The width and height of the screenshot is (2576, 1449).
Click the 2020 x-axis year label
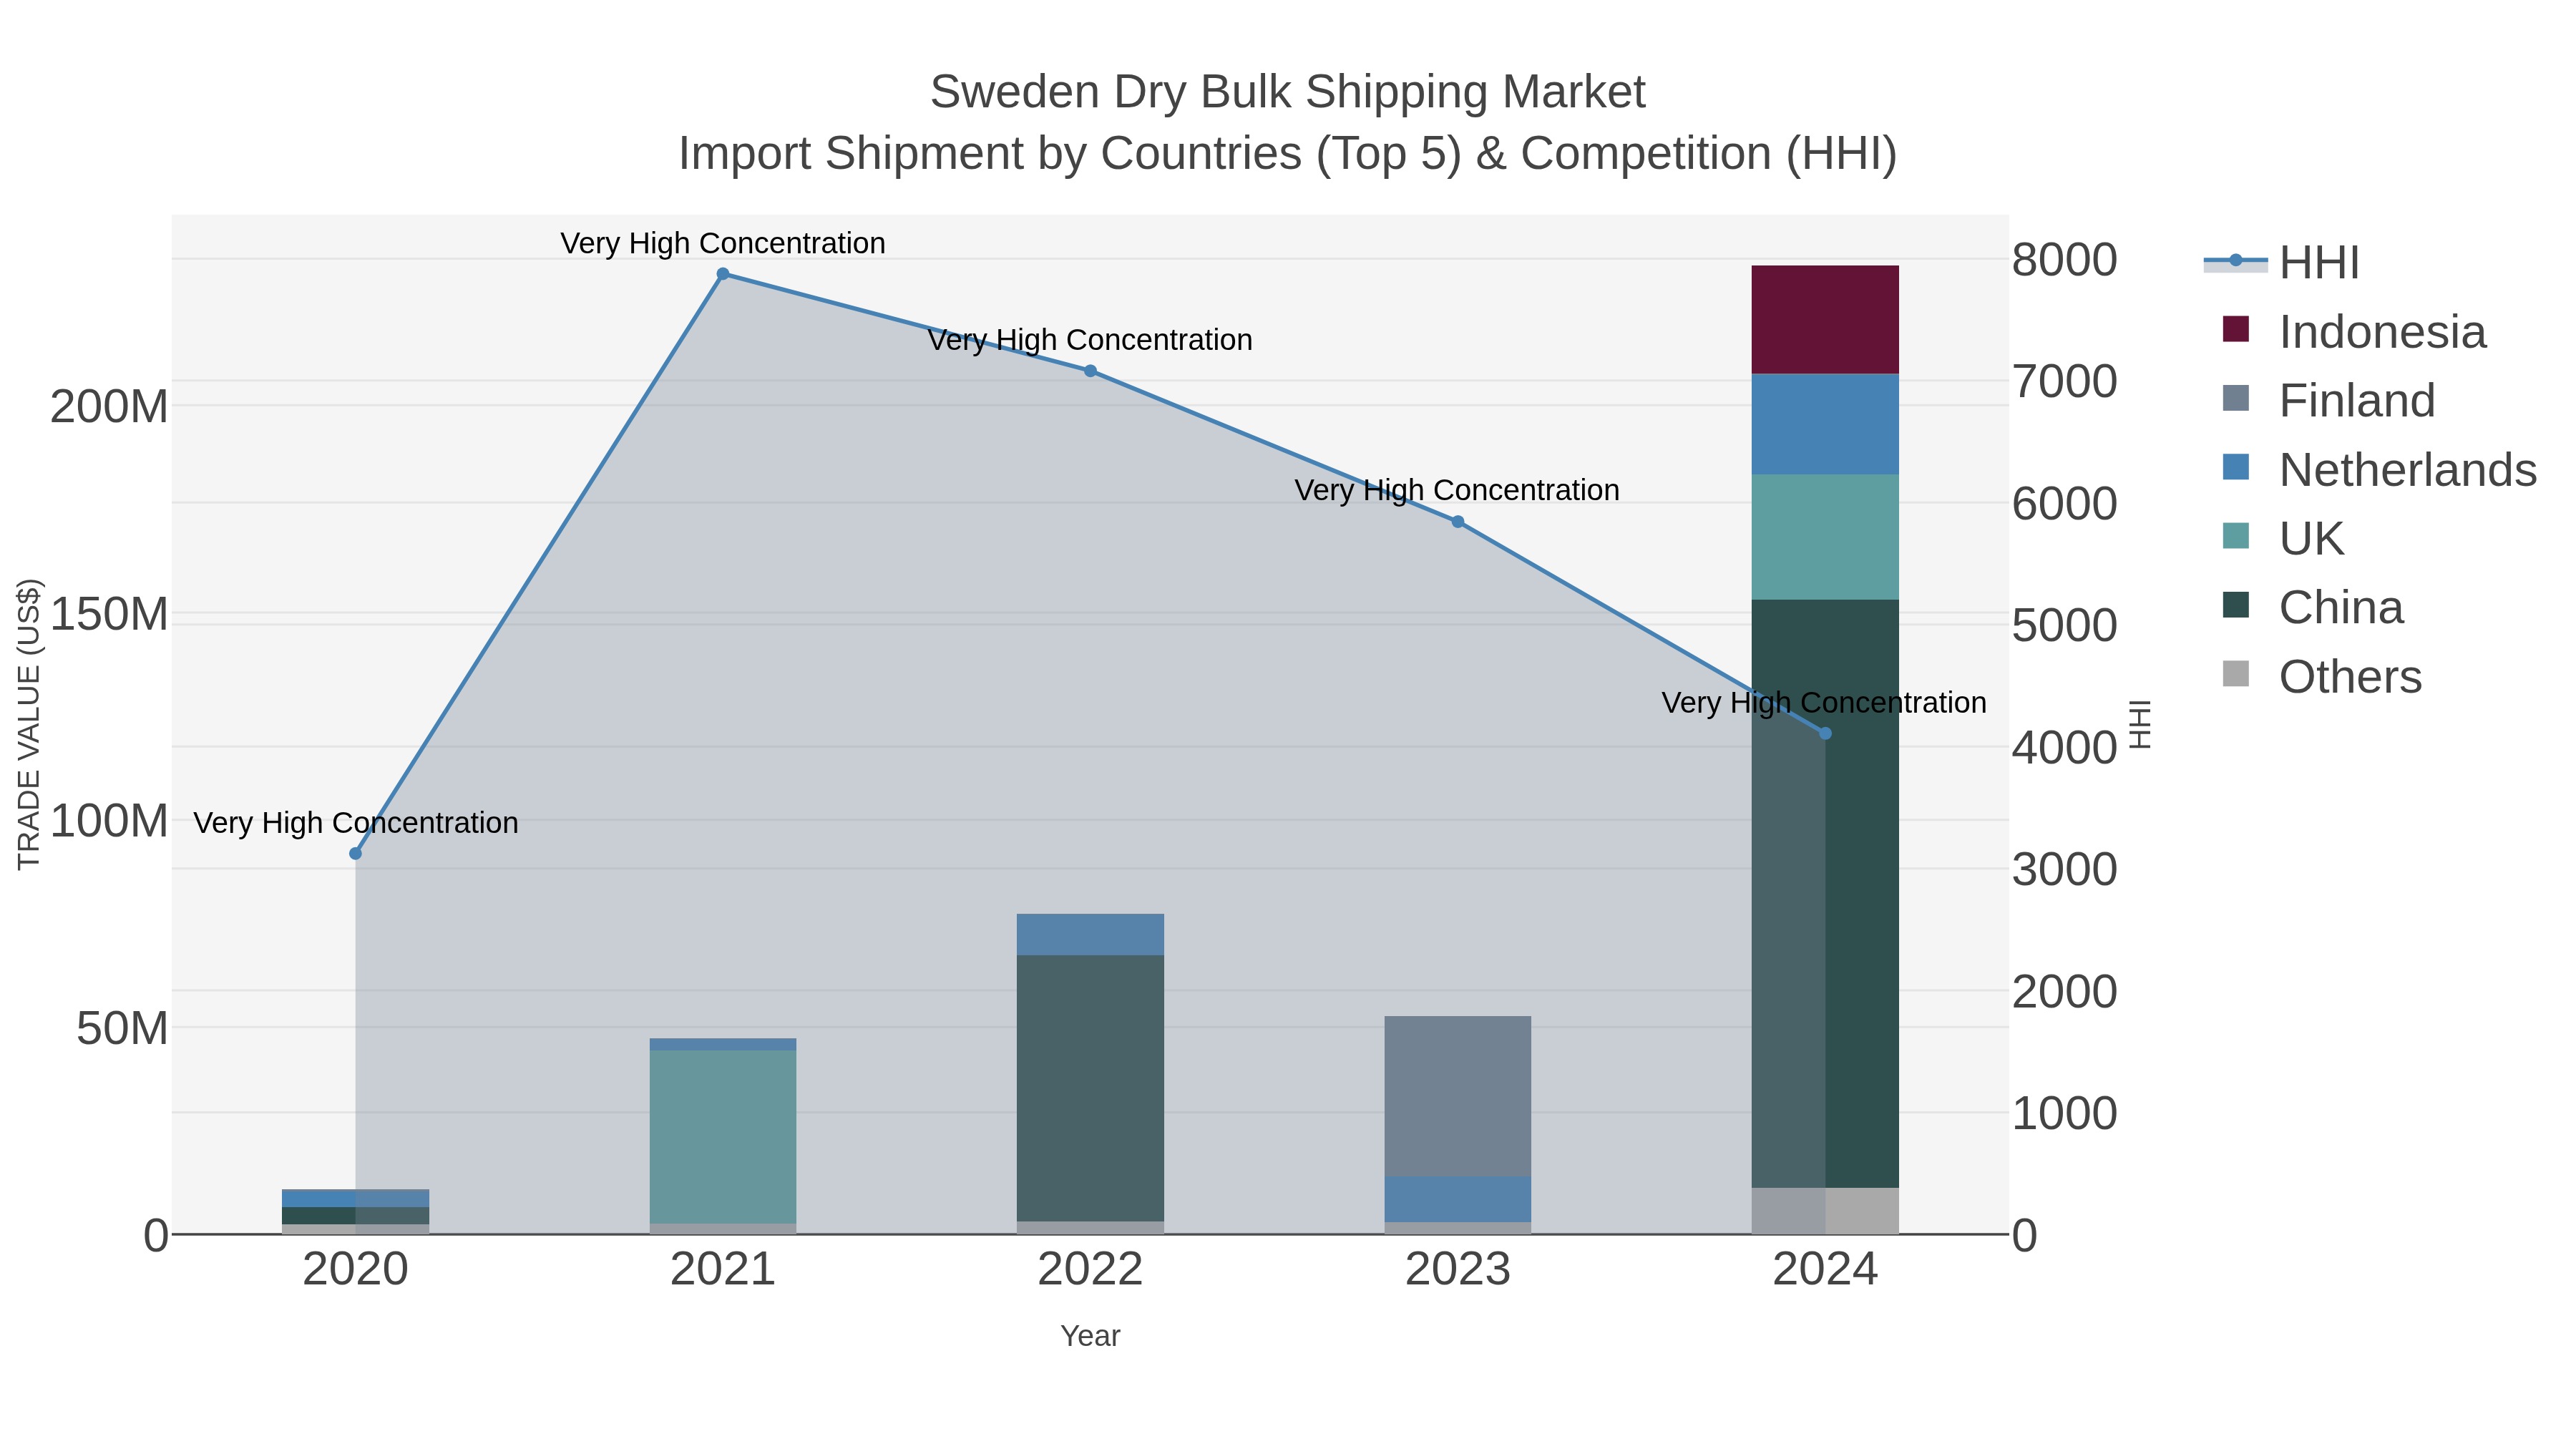click(355, 1270)
